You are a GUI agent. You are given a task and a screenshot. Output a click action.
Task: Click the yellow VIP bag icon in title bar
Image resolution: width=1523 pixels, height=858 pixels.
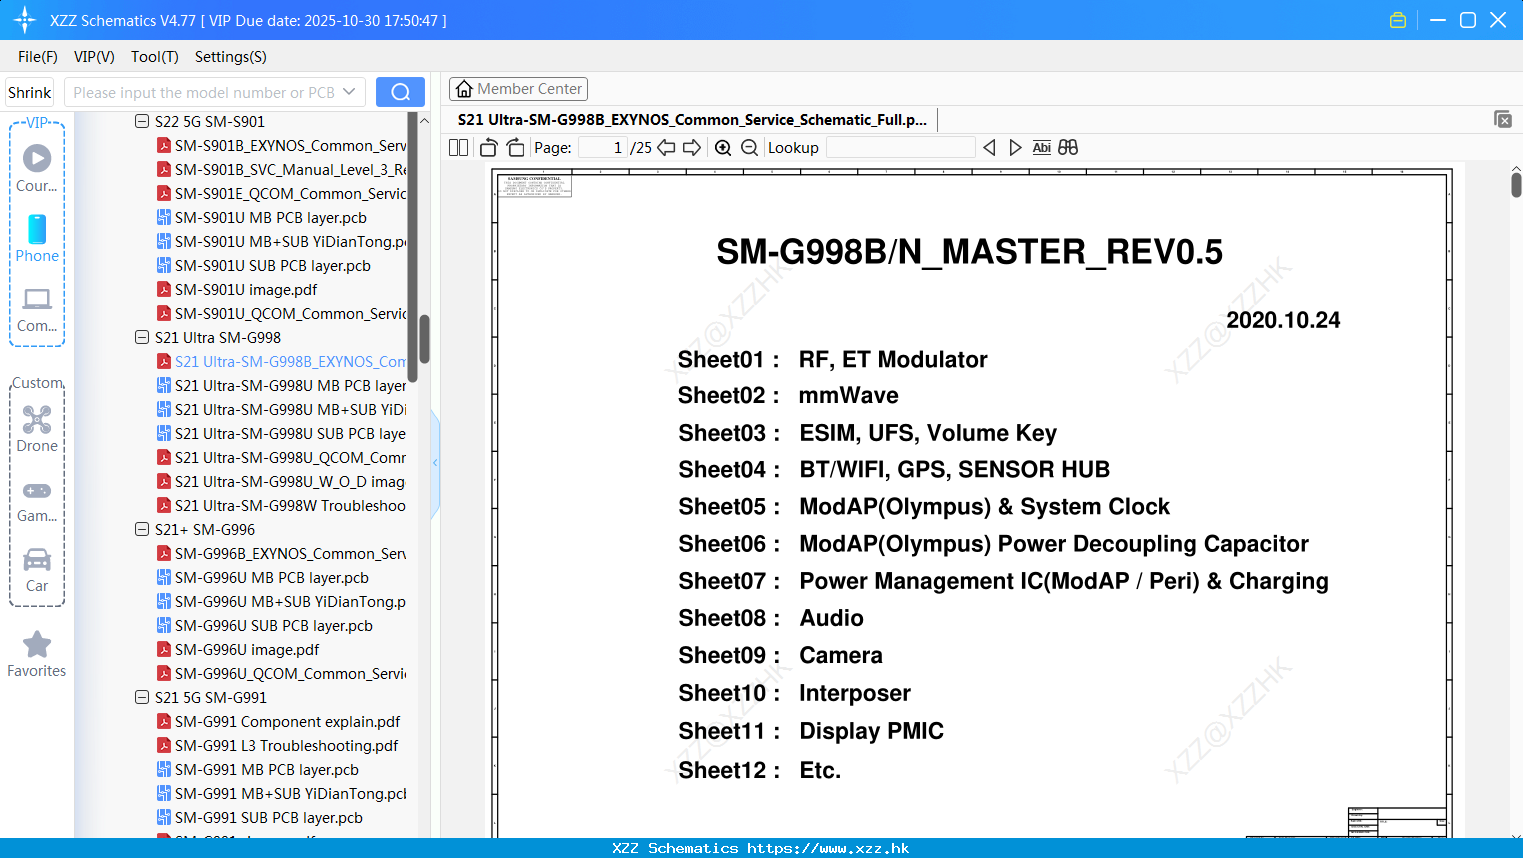pyautogui.click(x=1398, y=20)
